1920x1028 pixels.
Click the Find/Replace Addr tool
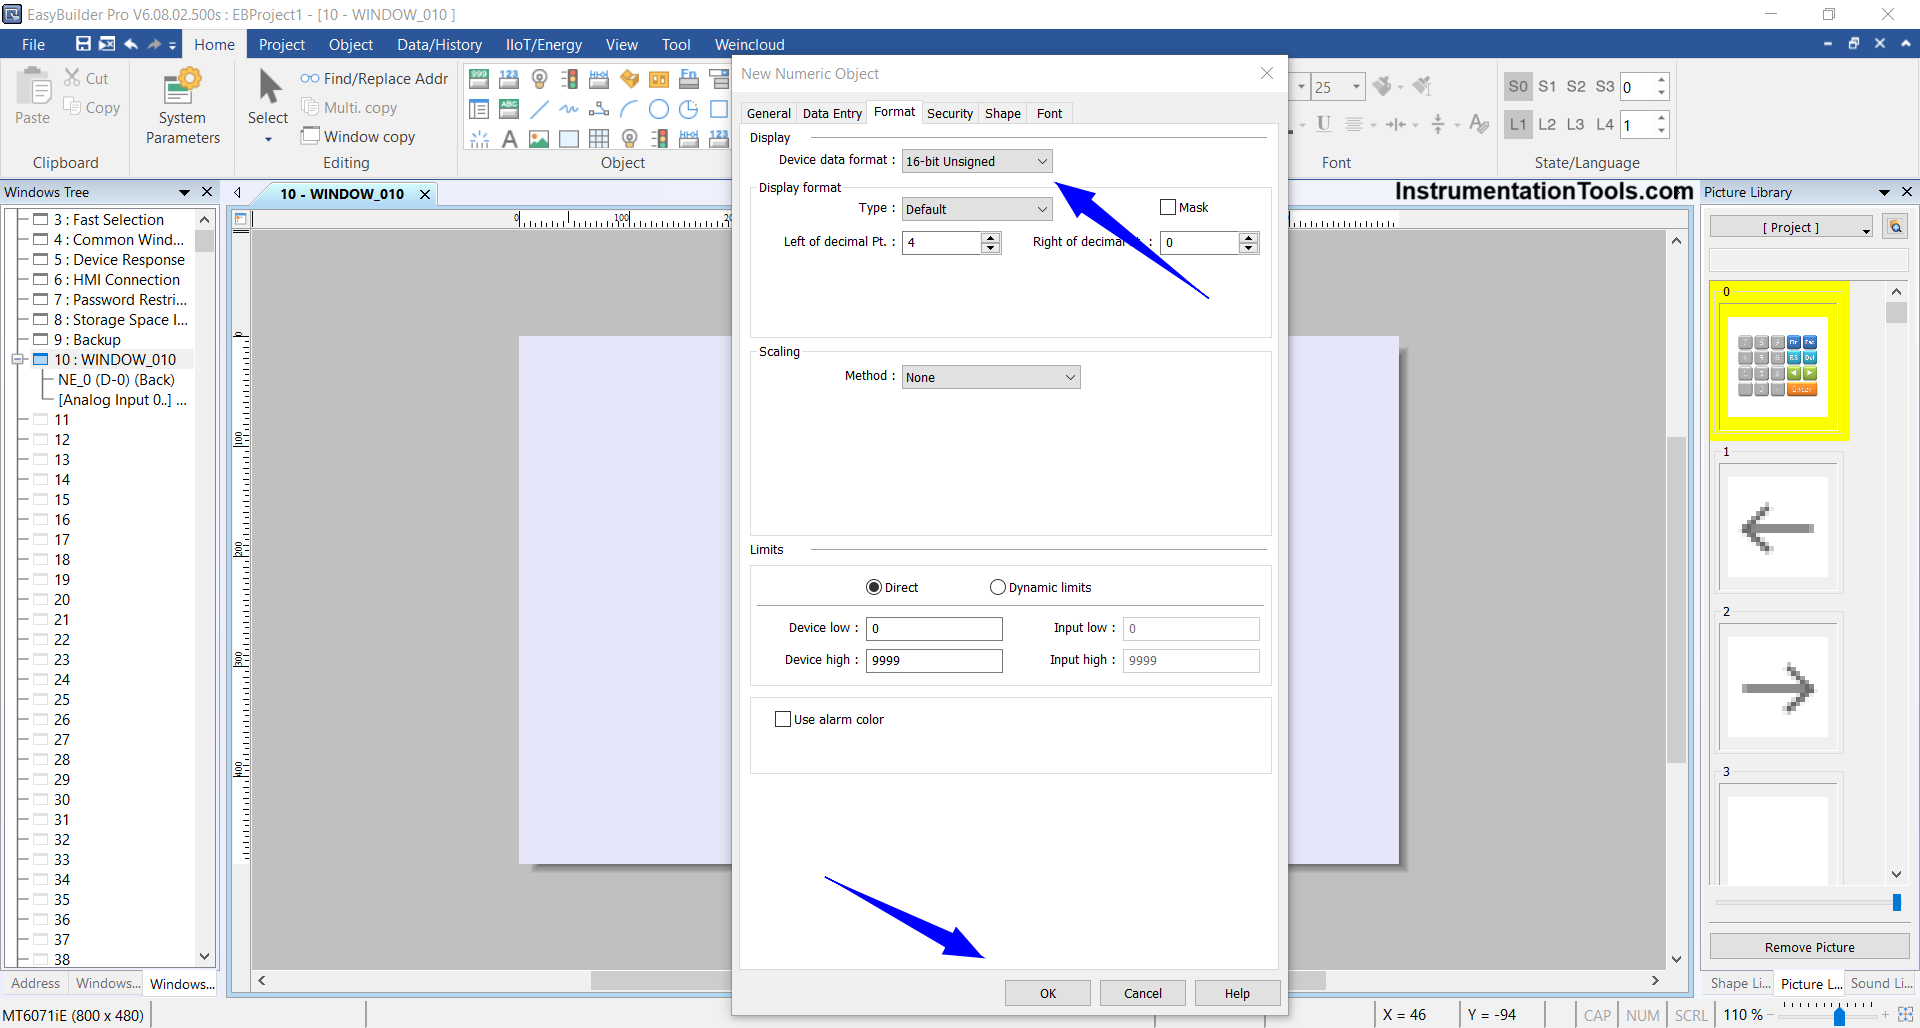coord(374,79)
